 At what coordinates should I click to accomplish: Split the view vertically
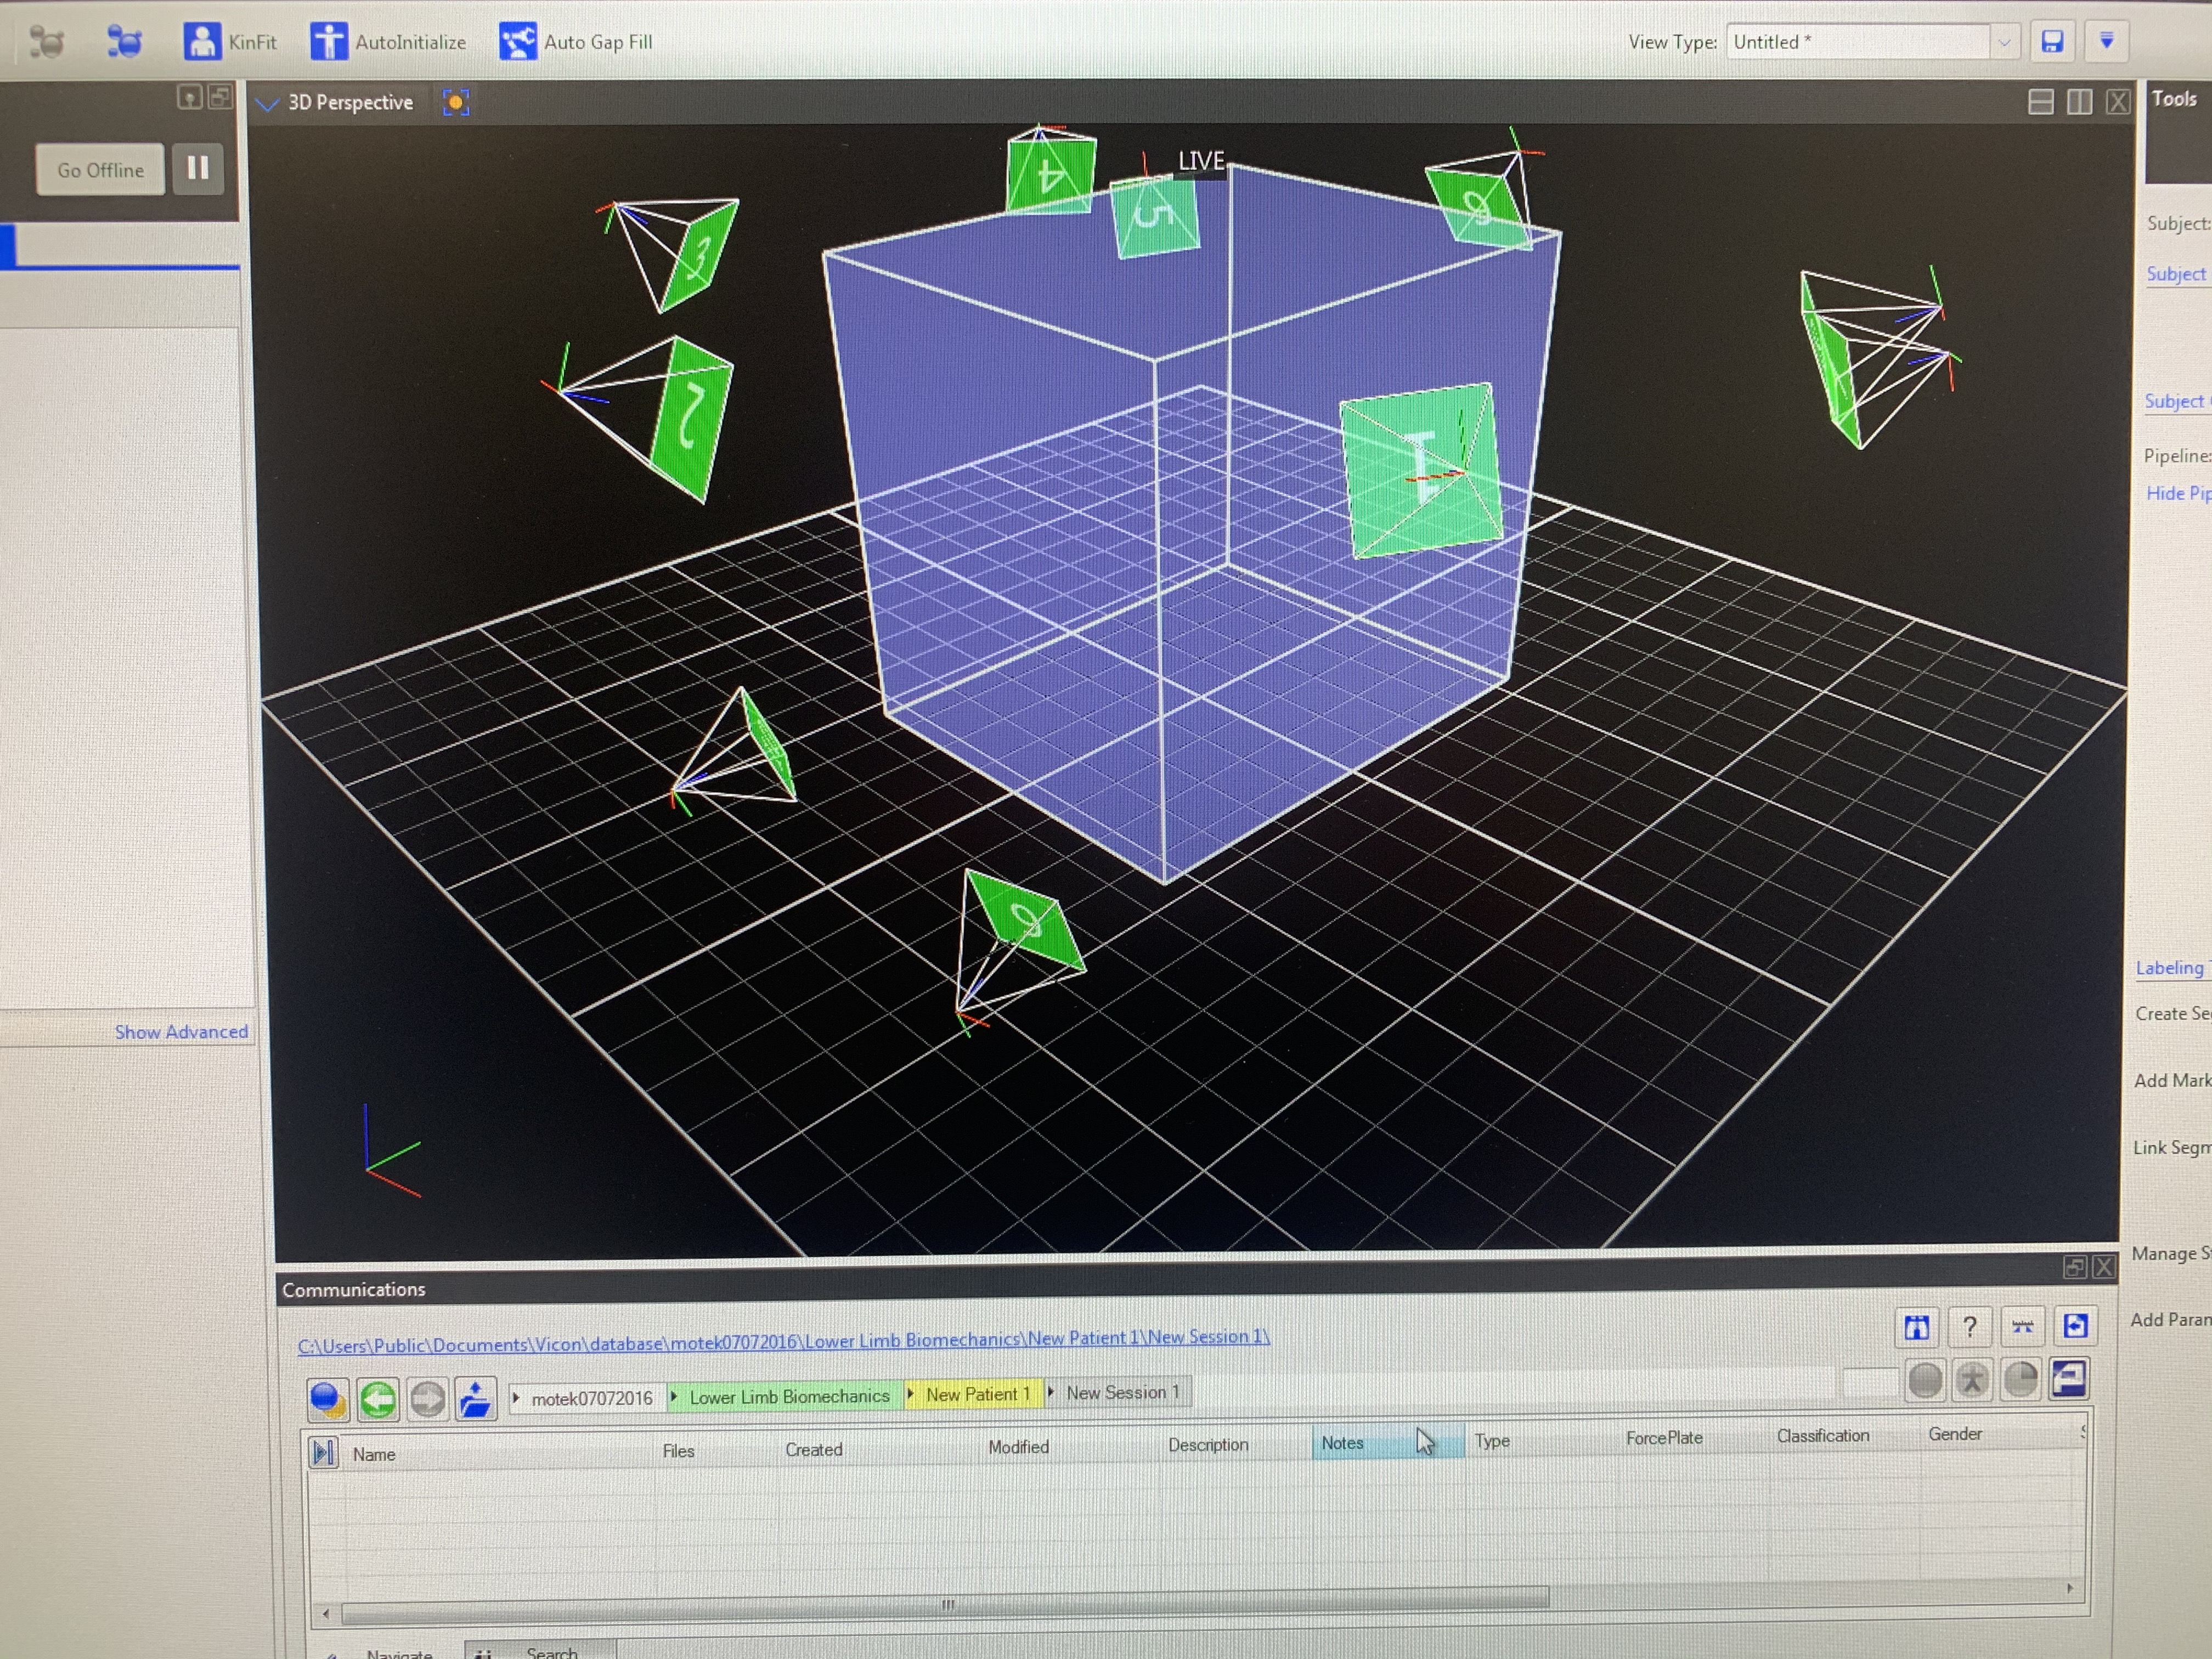coord(2079,102)
